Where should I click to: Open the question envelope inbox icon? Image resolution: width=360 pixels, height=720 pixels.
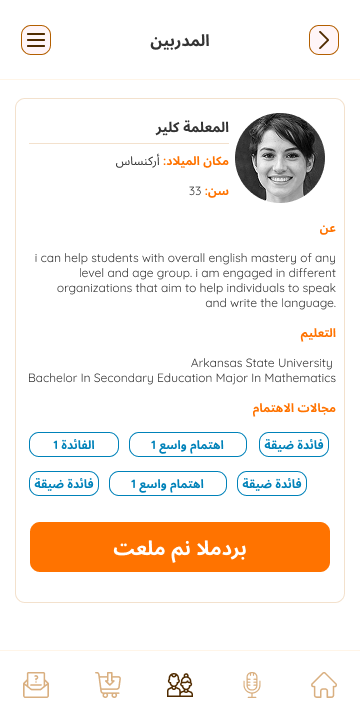coord(36,685)
